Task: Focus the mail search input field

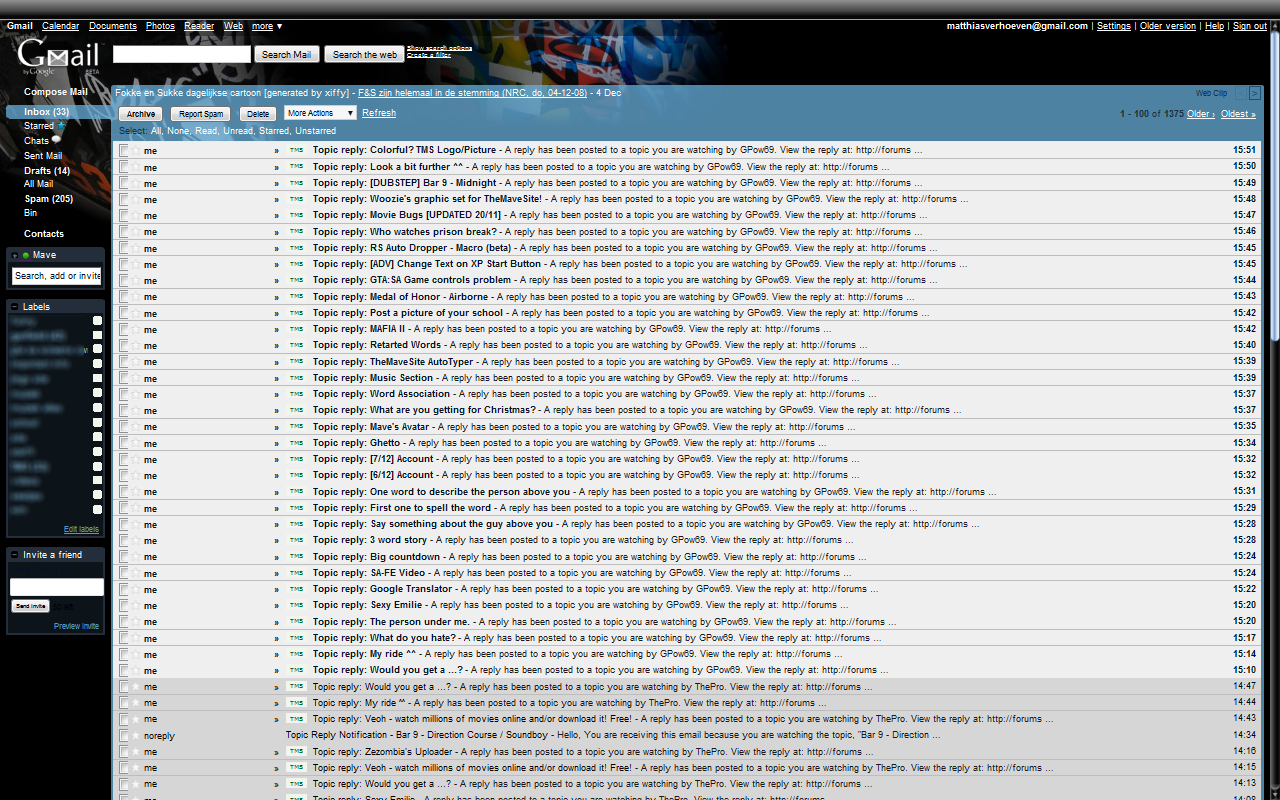Action: 182,54
